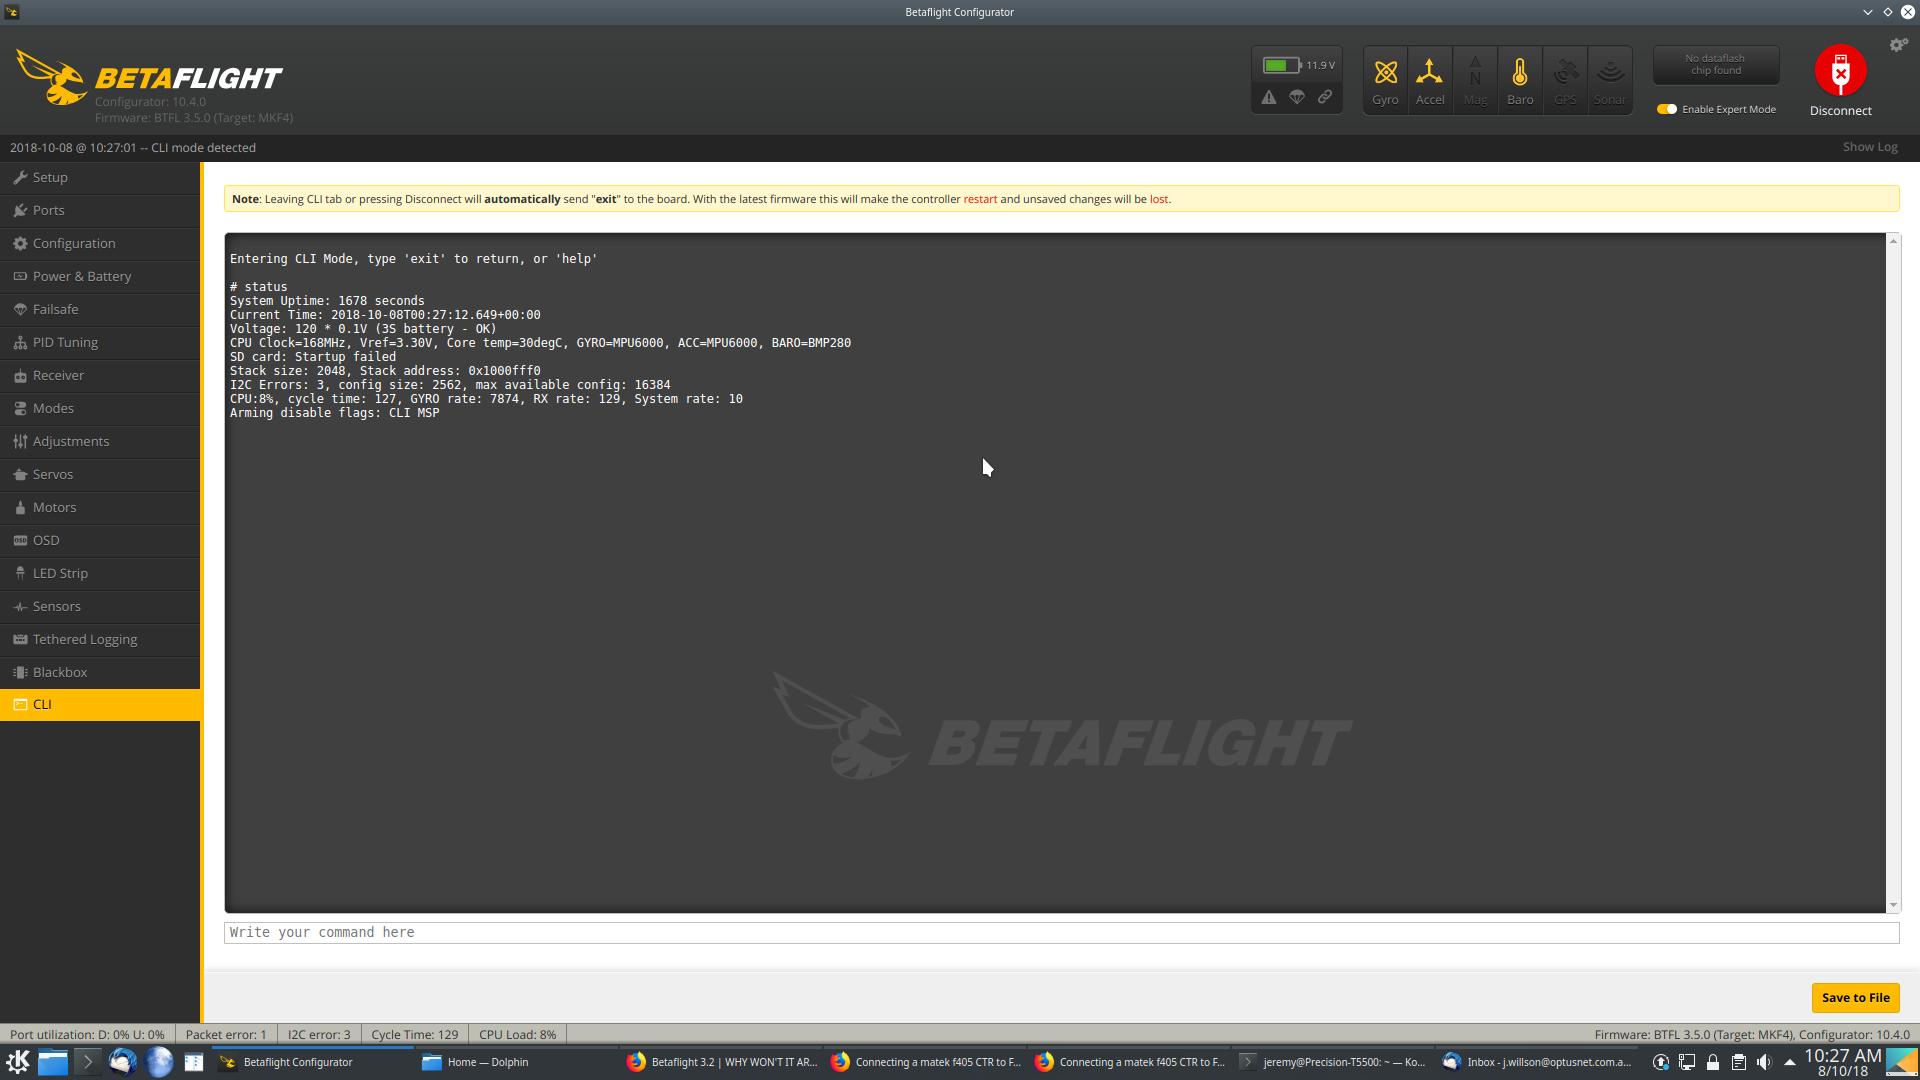Switch to jeremy@Precision-T5500 Konsole window
This screenshot has width=1920, height=1080.
[1332, 1062]
